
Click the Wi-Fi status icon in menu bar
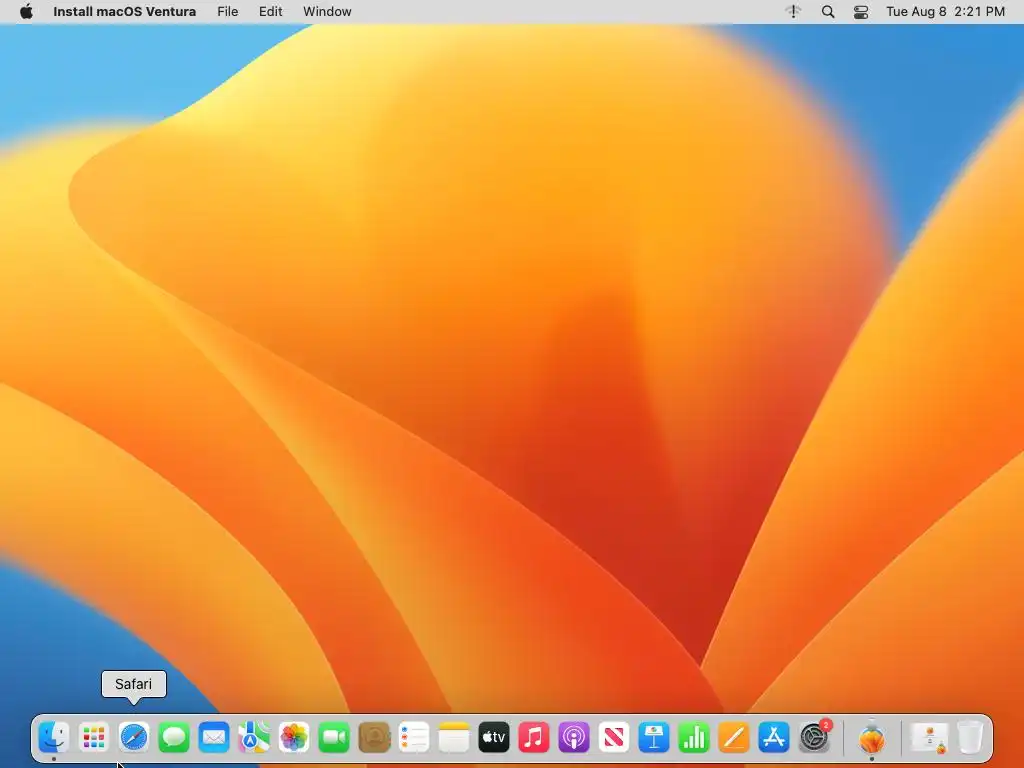[793, 12]
